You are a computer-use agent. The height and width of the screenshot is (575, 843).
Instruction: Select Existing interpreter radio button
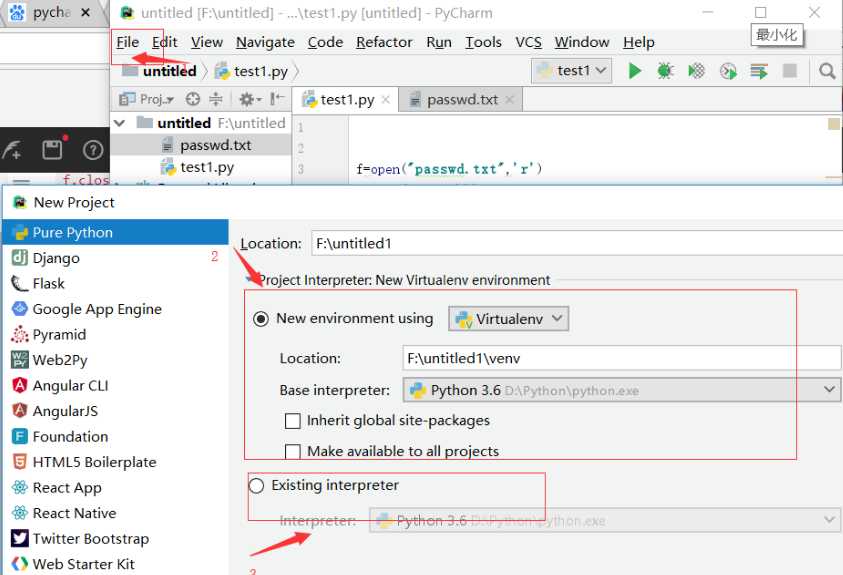(x=256, y=486)
